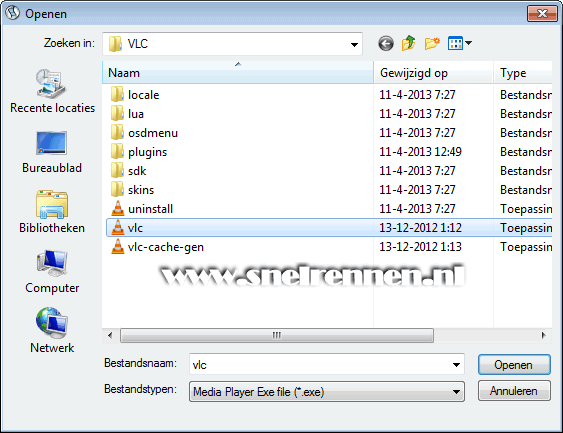Screen dimensions: 563x433
Task: Go up one folder level icon
Action: (409, 43)
